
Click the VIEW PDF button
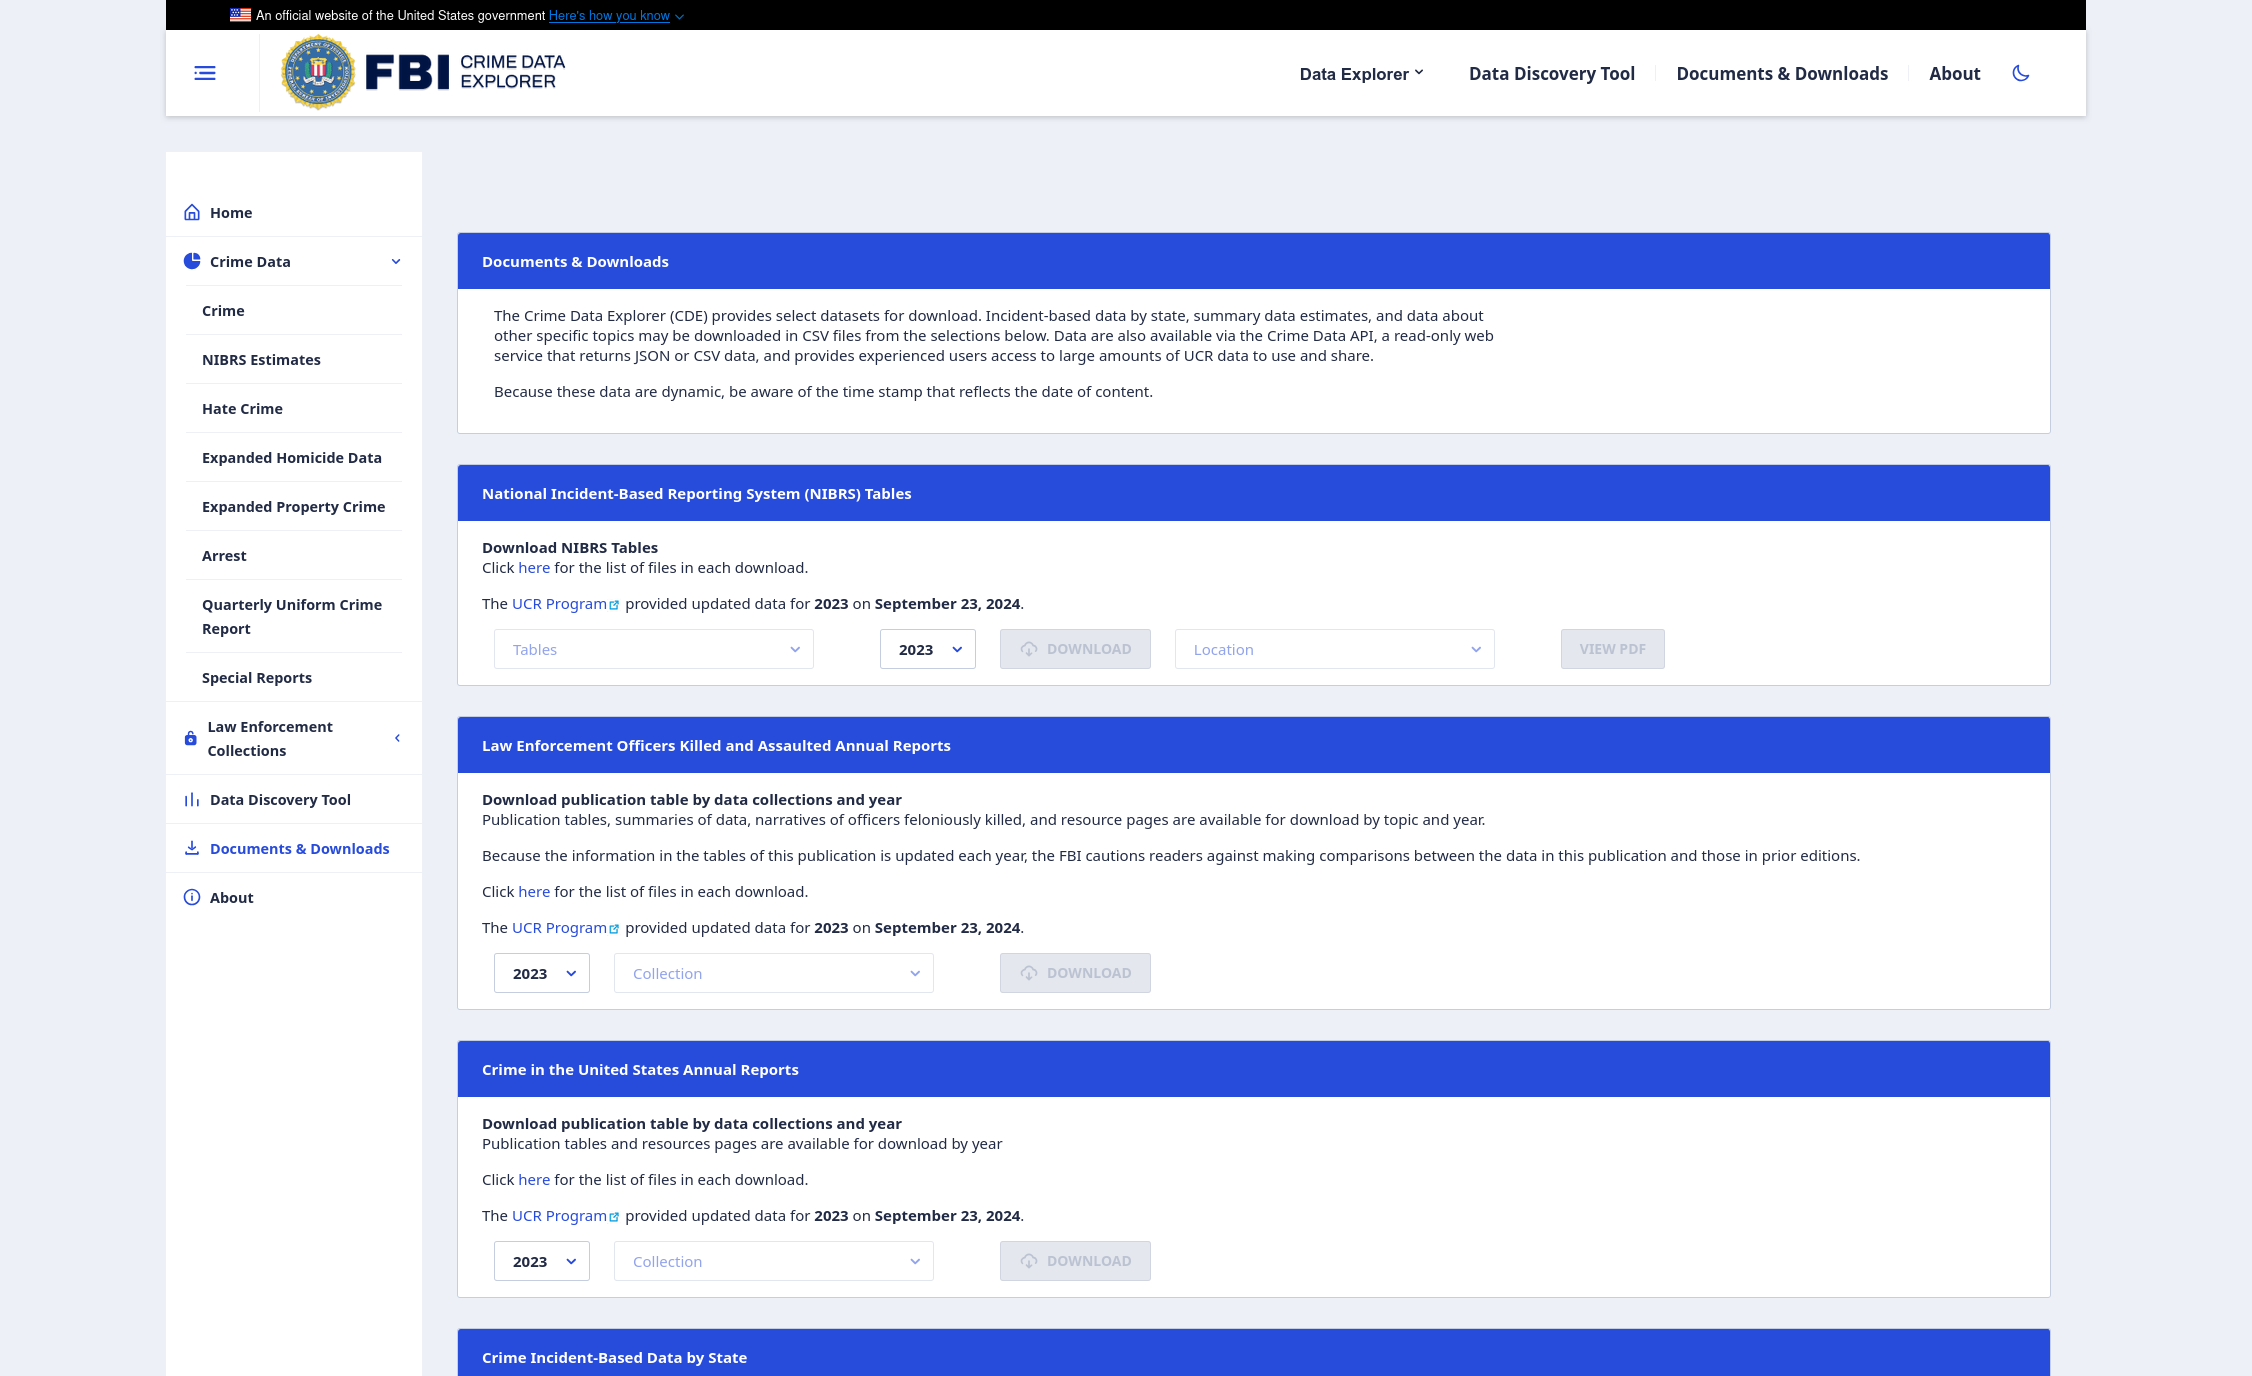click(x=1612, y=649)
